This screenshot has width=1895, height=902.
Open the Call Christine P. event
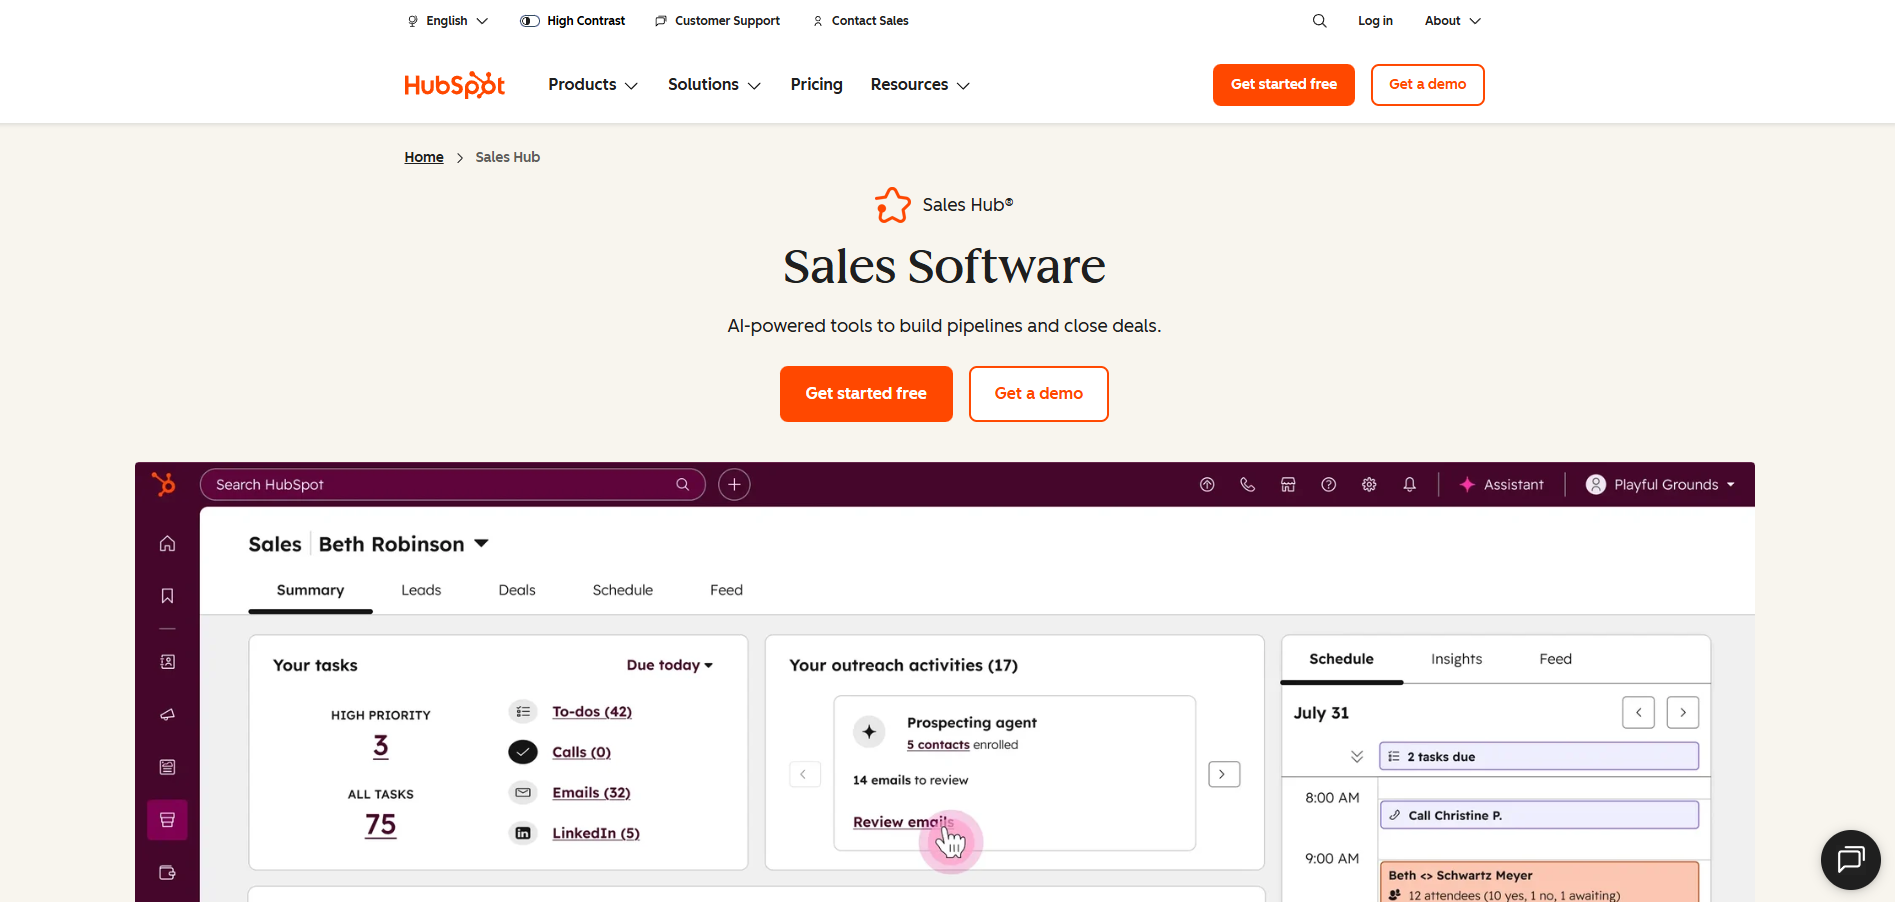coord(1539,815)
